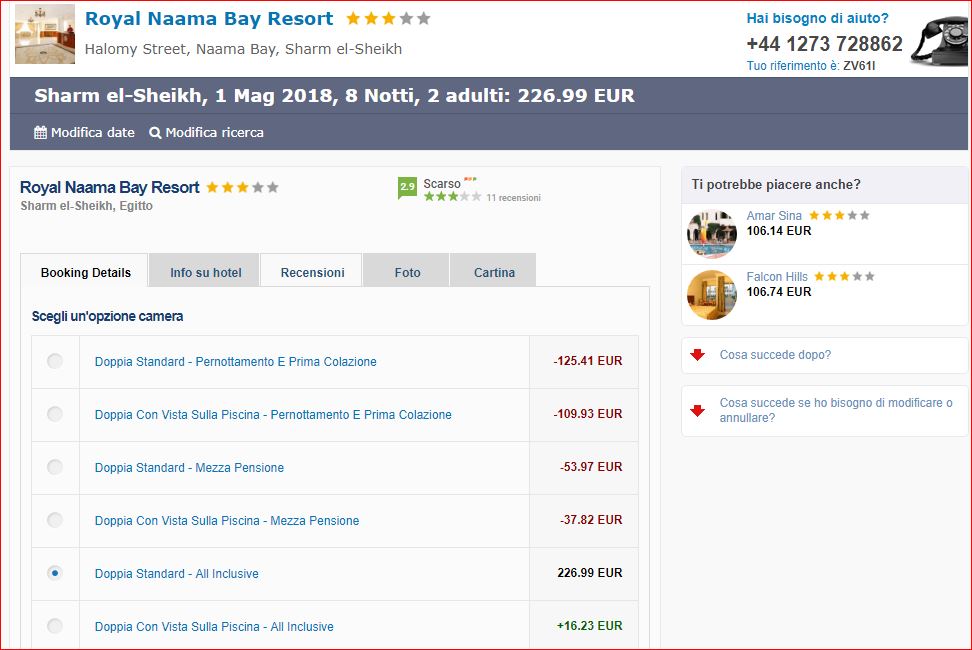The height and width of the screenshot is (650, 972).
Task: Expand Cosa succede se ho bisogno di modificare section
Action: [824, 411]
